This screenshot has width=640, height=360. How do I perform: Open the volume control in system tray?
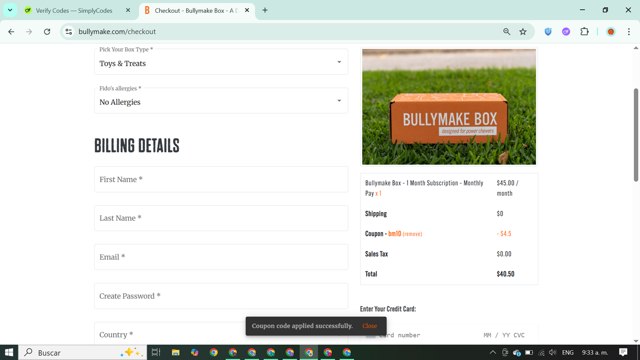tap(552, 352)
